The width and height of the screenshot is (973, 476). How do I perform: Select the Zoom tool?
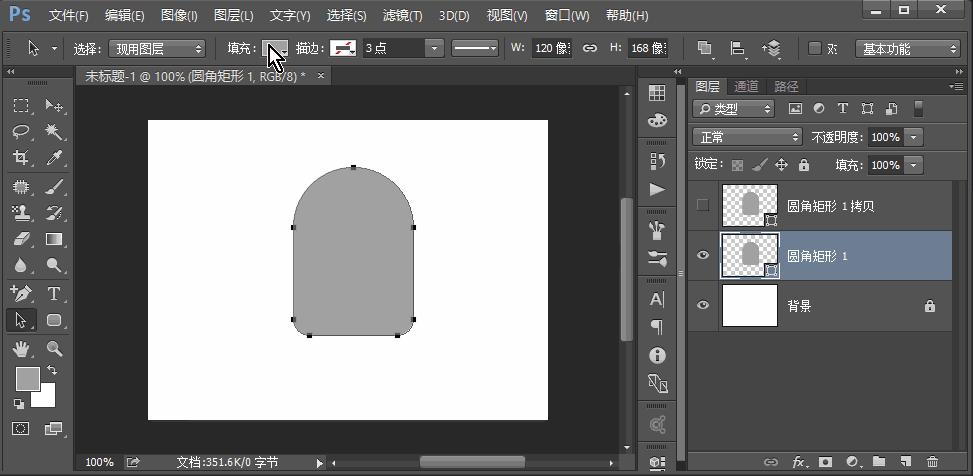coord(54,348)
